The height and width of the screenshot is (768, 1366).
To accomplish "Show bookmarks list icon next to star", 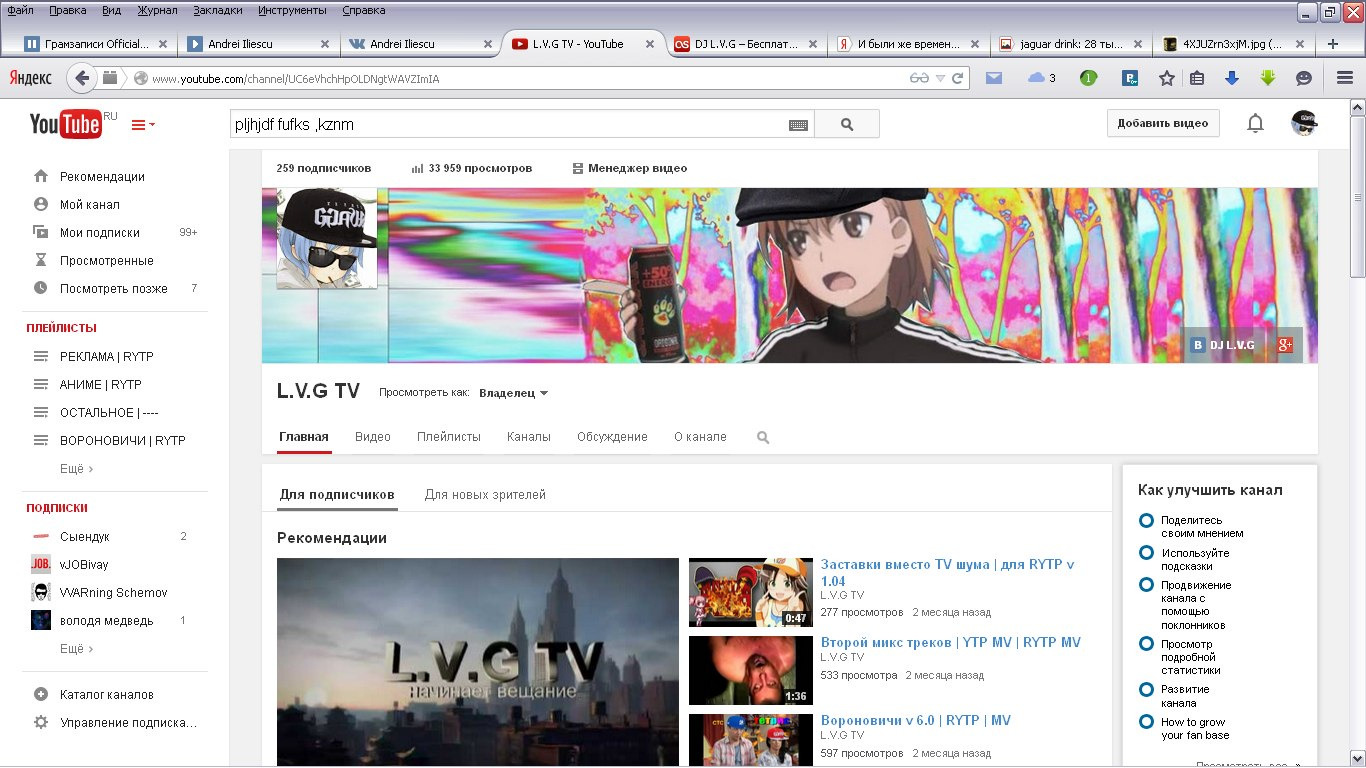I will (1197, 78).
